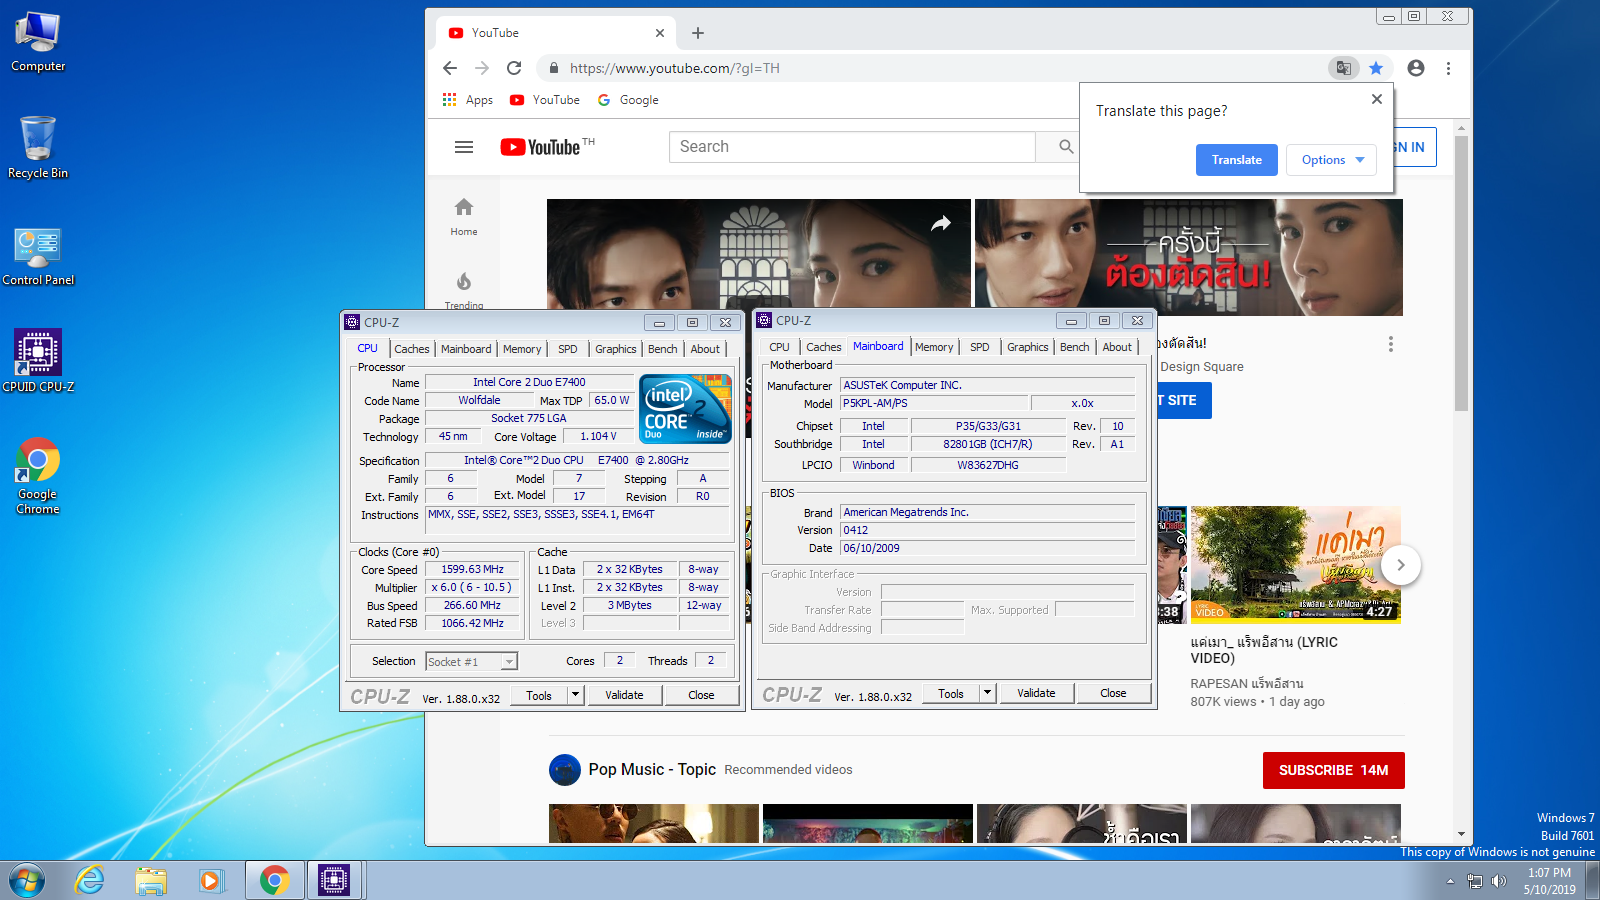Switch to CPU-Z via the taskbar button
1600x900 pixels.
coord(334,881)
